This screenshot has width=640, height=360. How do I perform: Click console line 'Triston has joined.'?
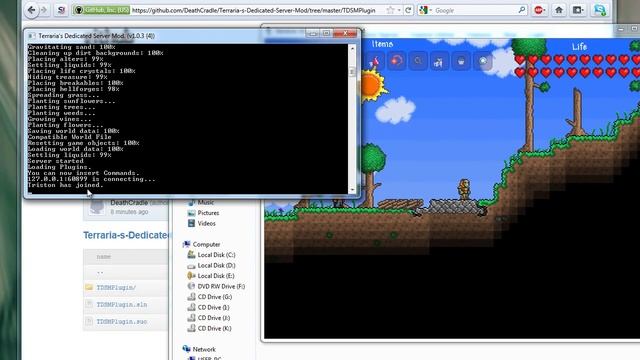[x=66, y=185]
